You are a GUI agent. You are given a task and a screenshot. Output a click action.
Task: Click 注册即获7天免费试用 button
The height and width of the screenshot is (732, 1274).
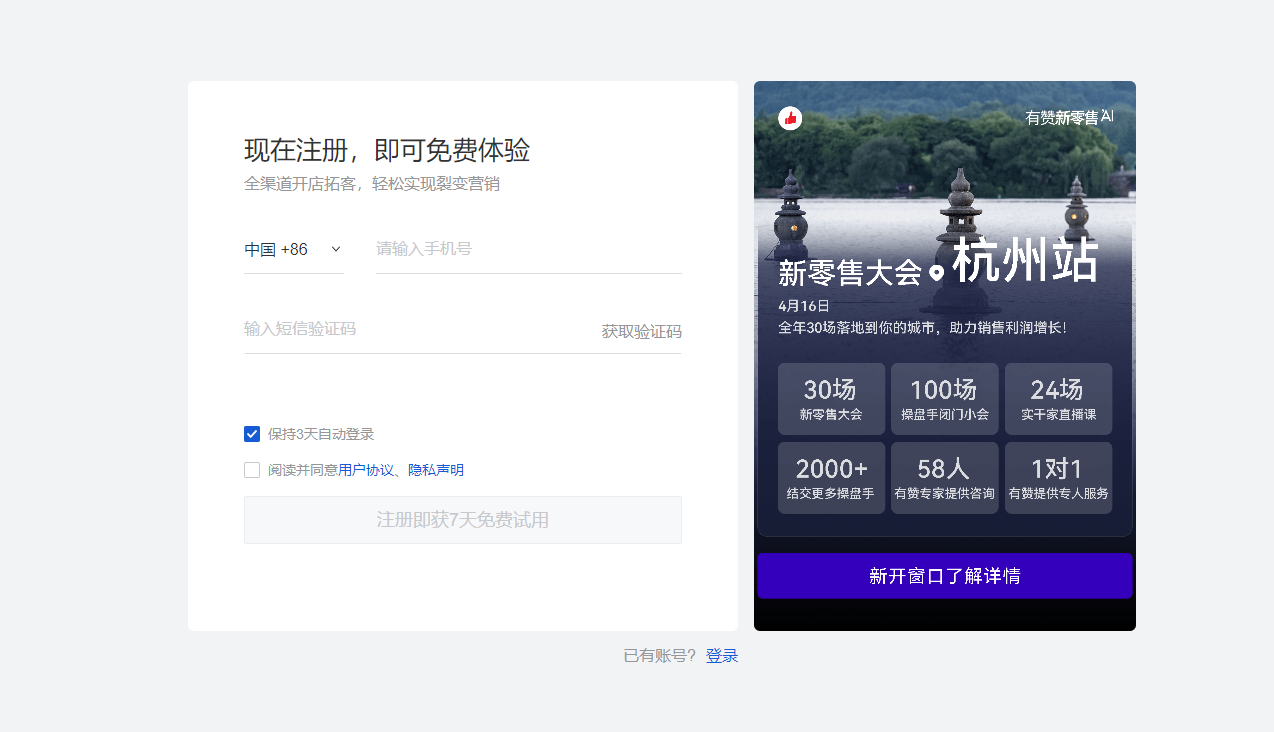click(463, 520)
